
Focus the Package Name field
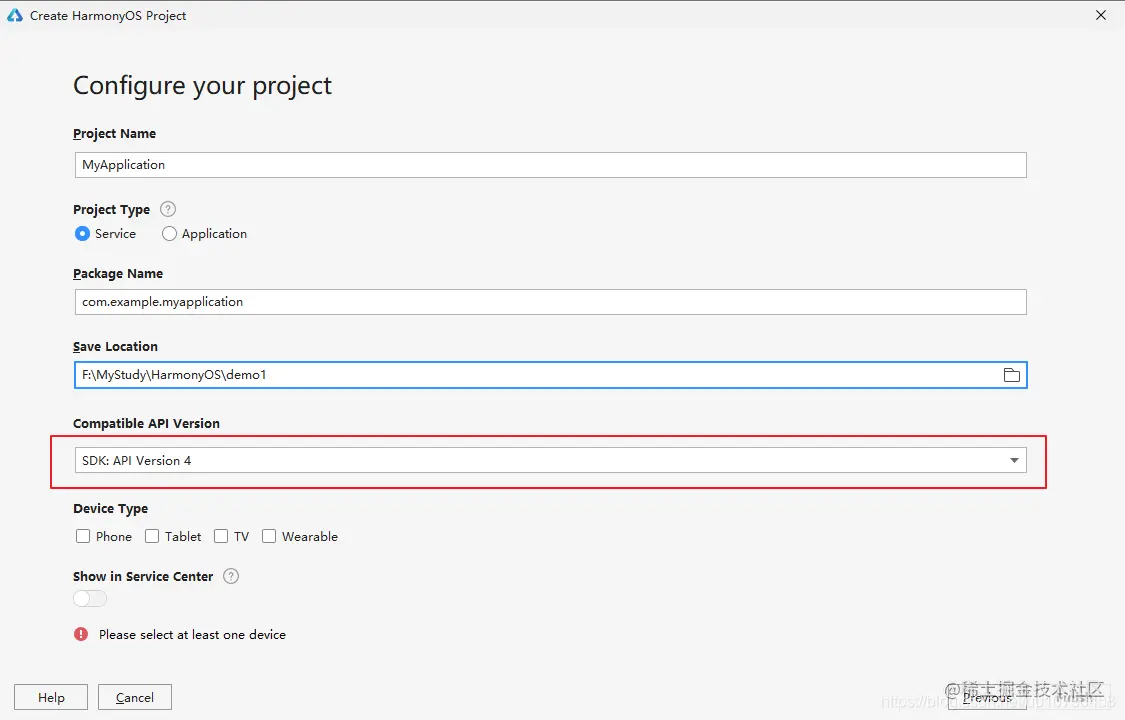pos(550,302)
